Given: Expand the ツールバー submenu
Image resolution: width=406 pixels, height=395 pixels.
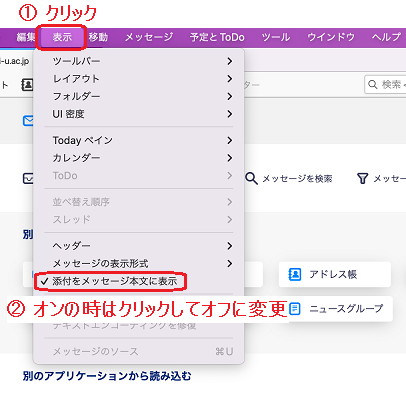Looking at the screenshot, I should tap(139, 61).
